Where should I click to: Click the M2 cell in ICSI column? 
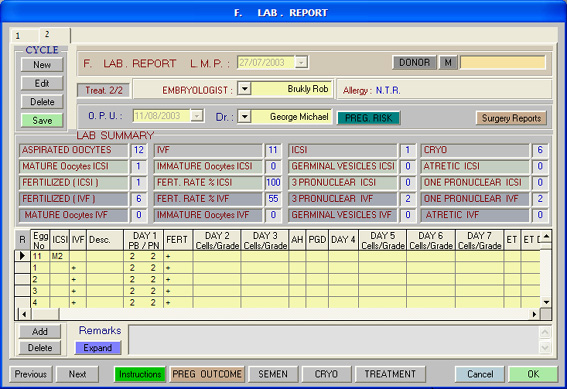tap(59, 256)
